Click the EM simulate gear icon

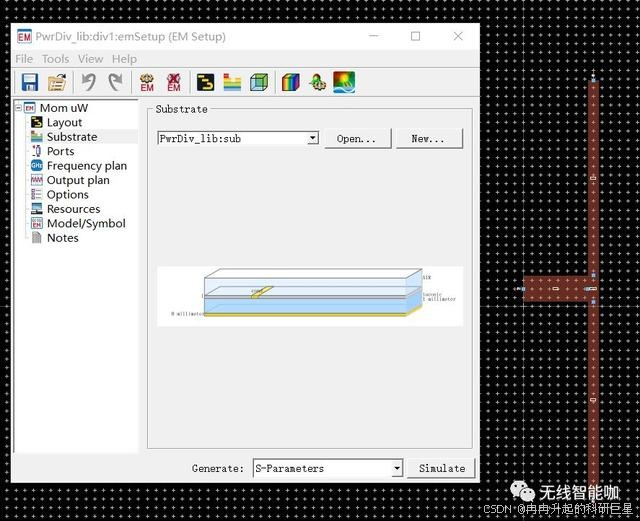[x=147, y=82]
